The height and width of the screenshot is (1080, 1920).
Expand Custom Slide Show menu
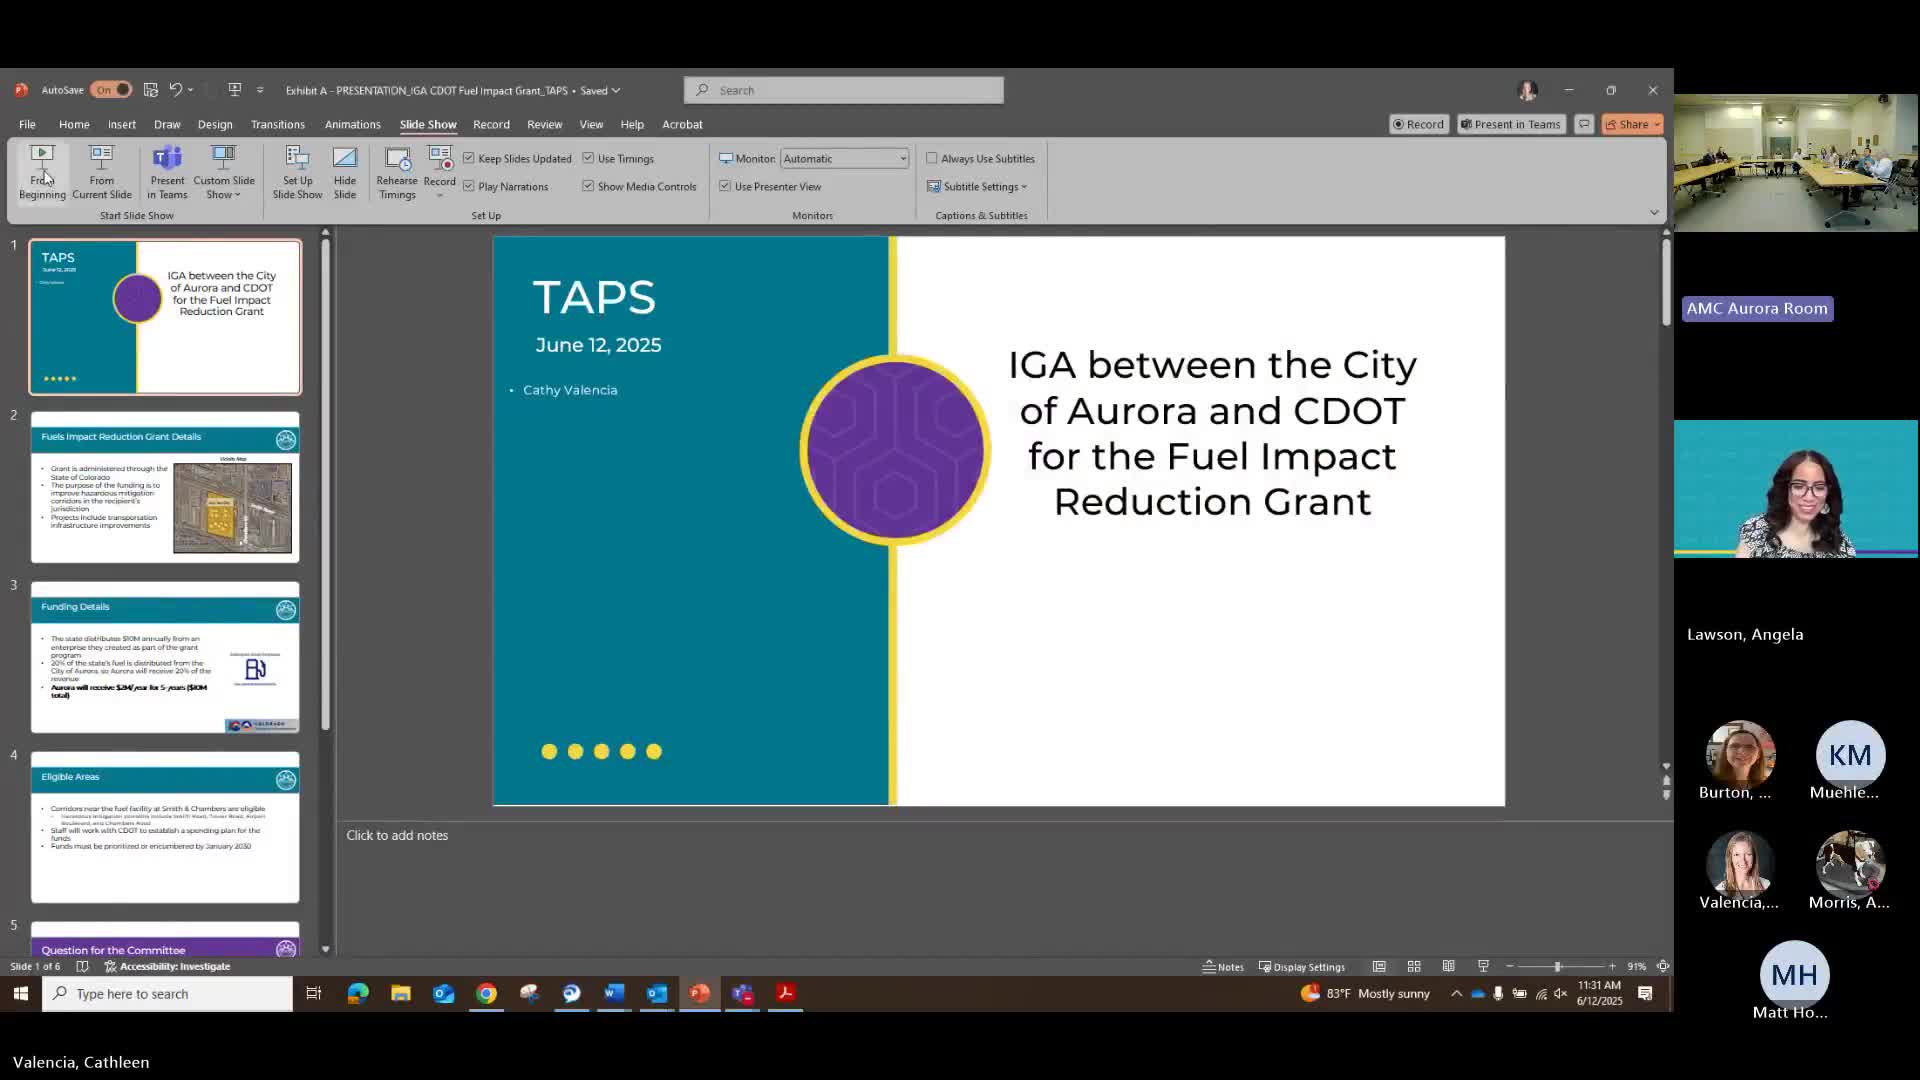point(223,171)
